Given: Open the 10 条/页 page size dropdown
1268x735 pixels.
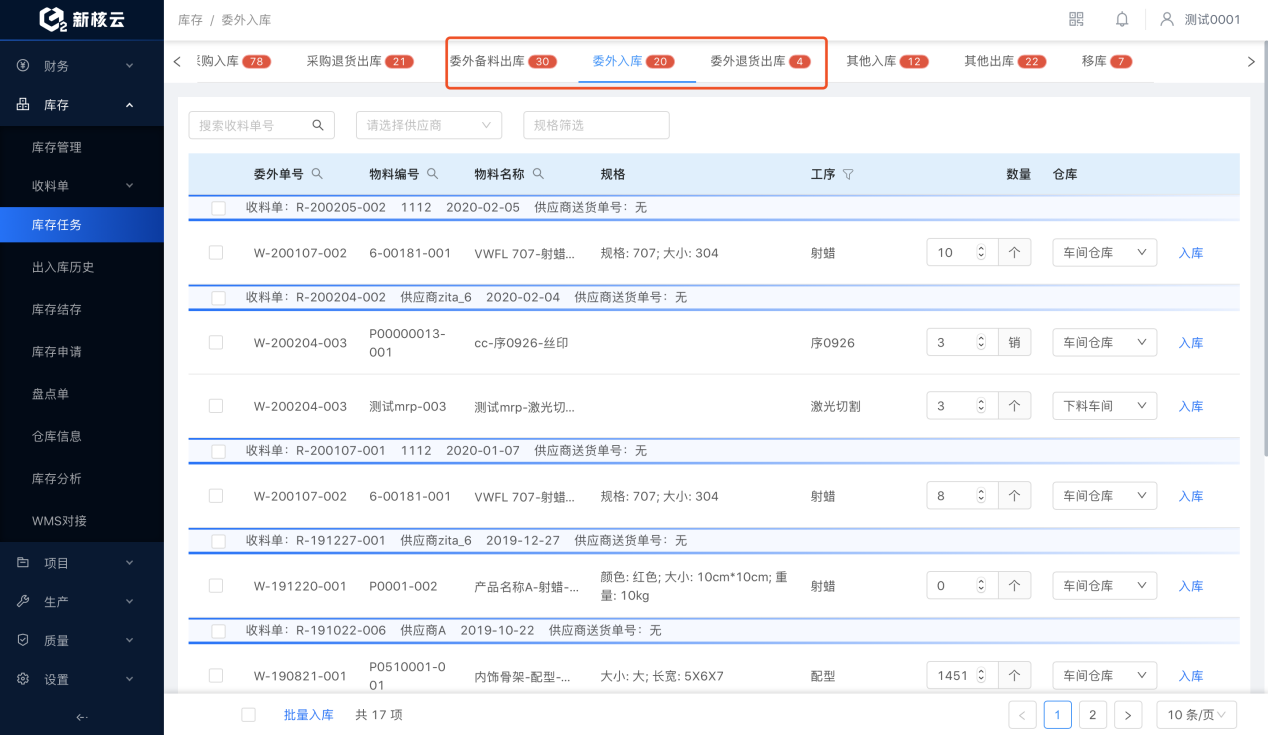Looking at the screenshot, I should coord(1197,715).
